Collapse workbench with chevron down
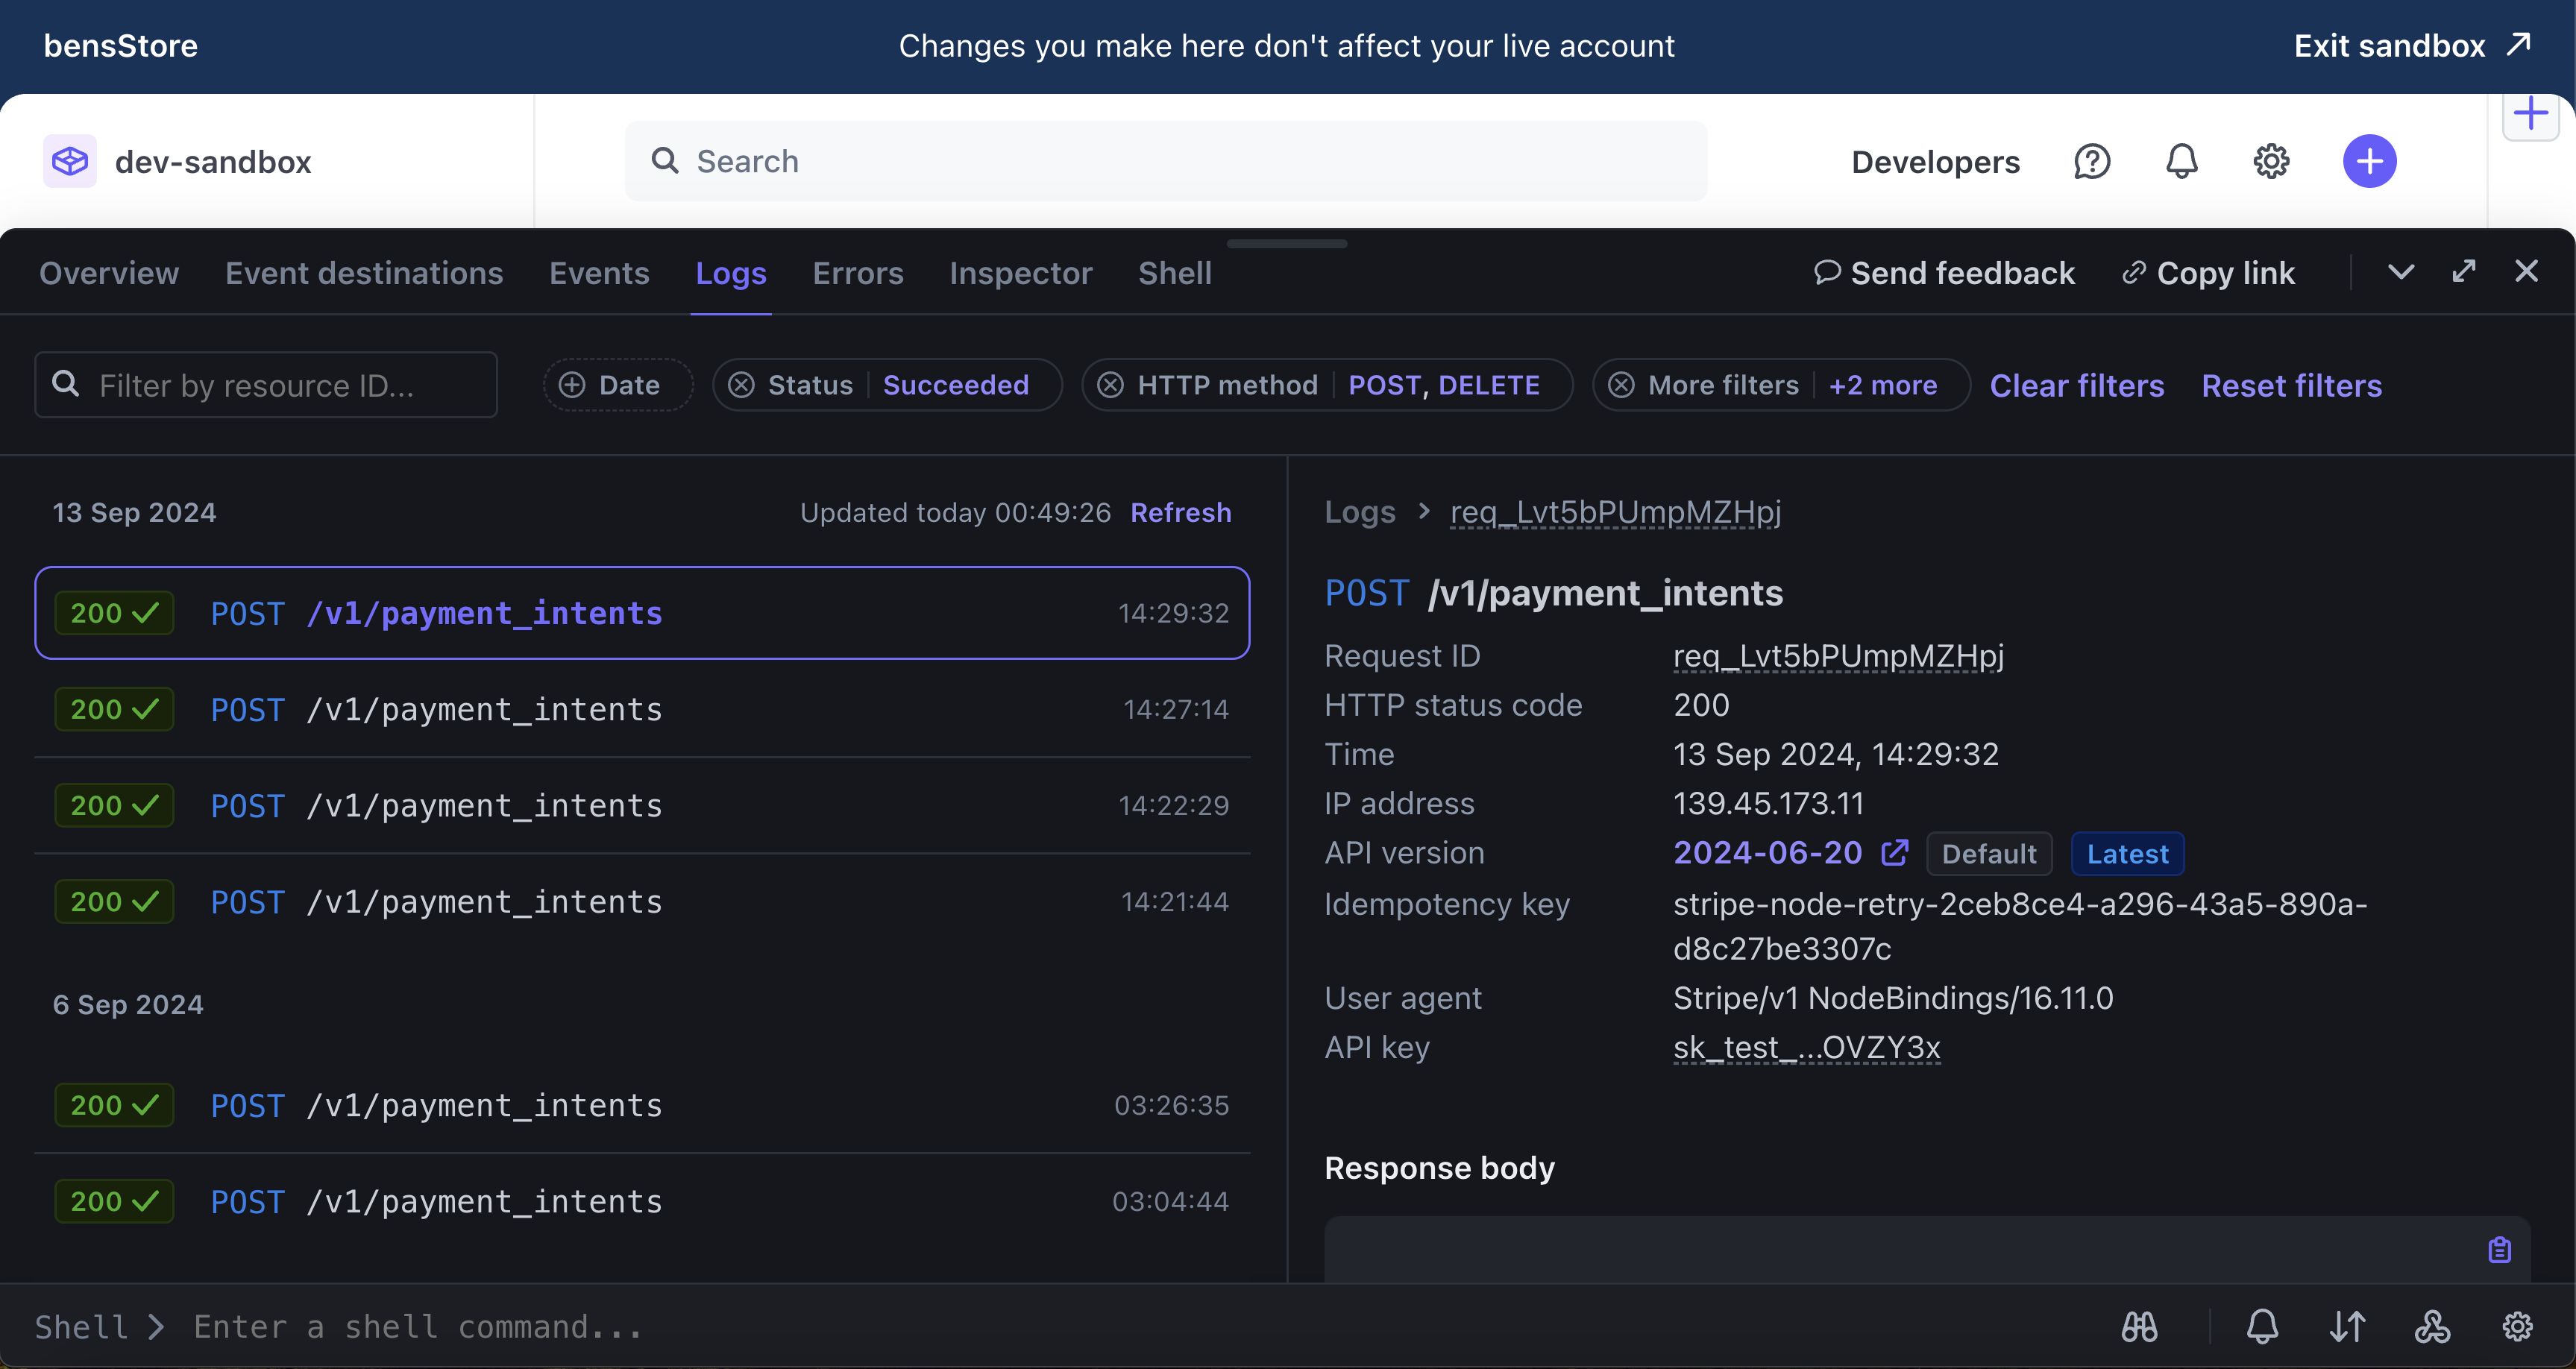Viewport: 2576px width, 1369px height. (2401, 271)
